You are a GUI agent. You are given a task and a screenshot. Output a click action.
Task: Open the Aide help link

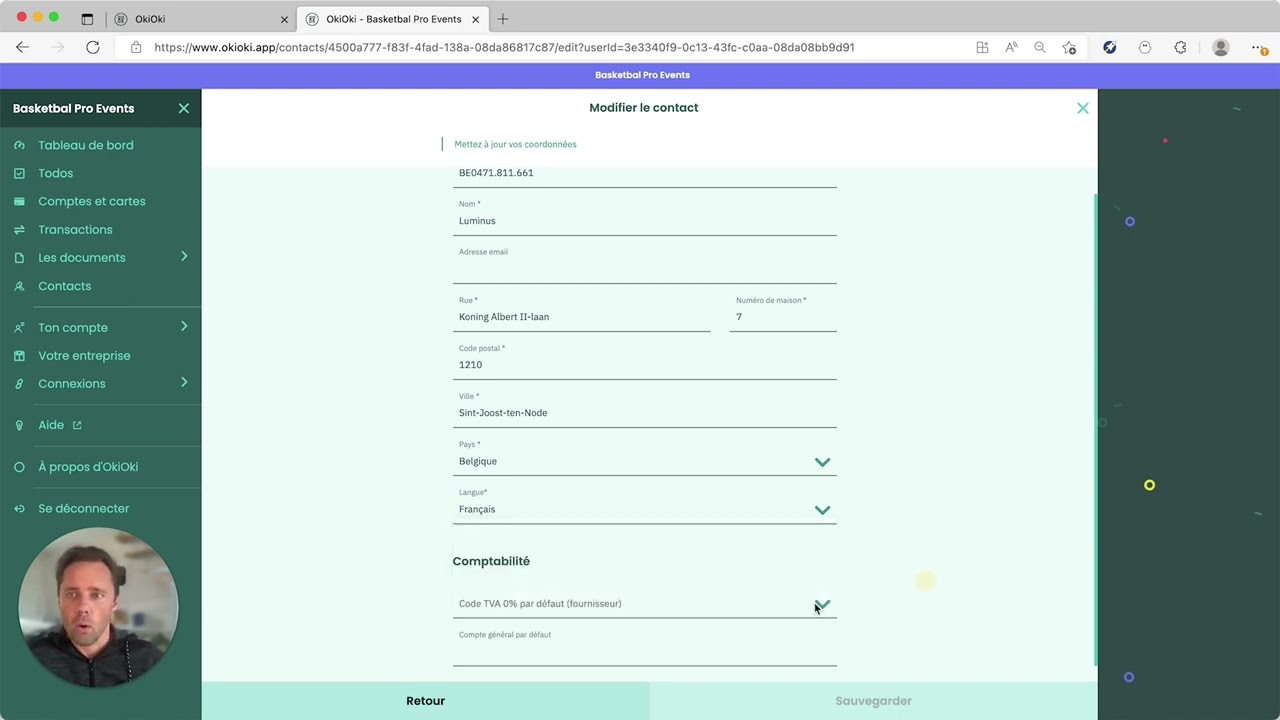point(51,425)
